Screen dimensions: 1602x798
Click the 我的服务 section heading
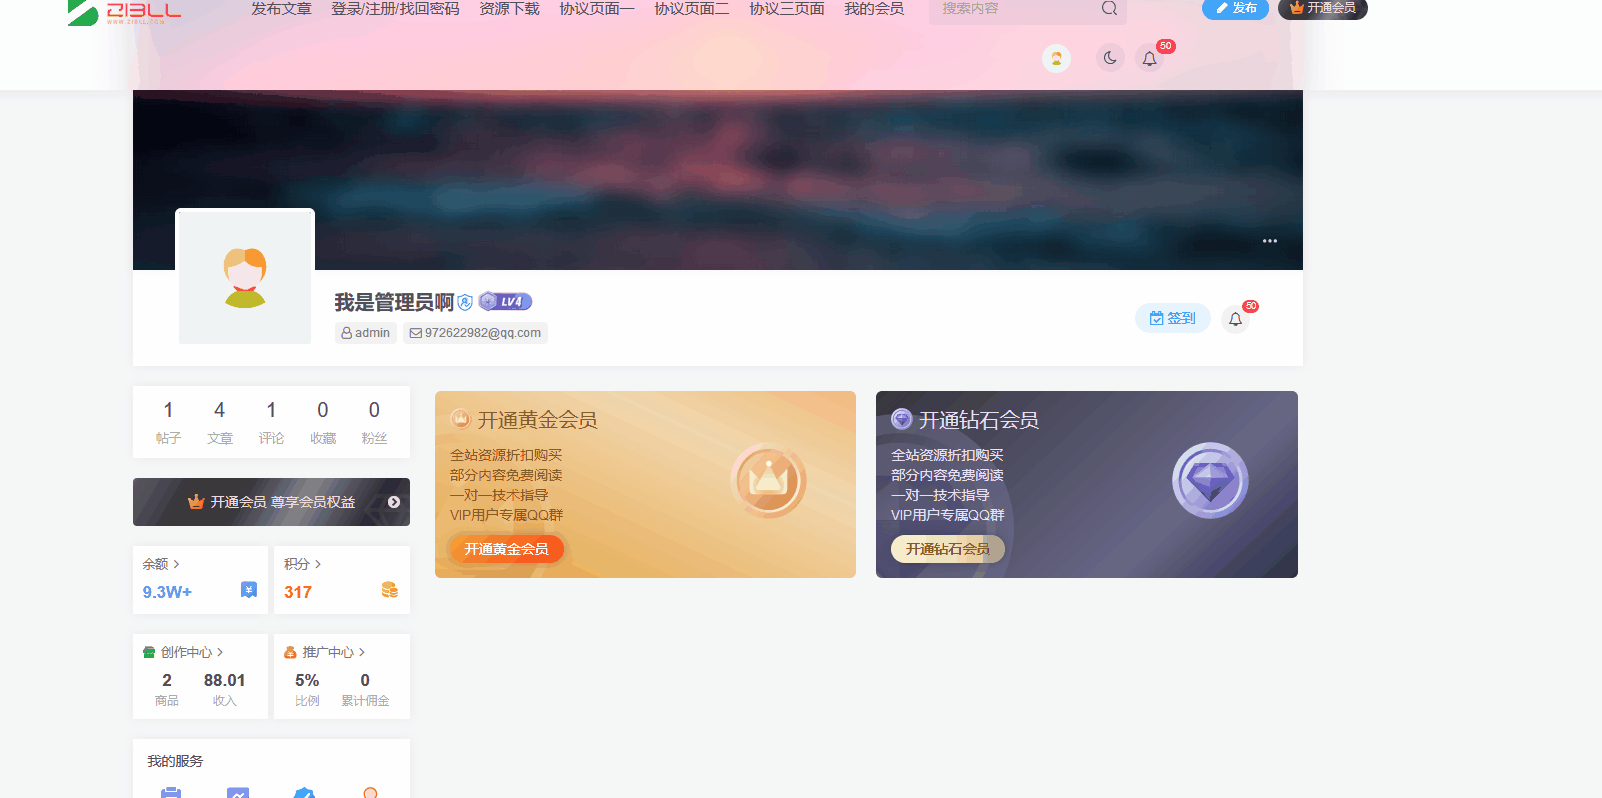[x=175, y=761]
